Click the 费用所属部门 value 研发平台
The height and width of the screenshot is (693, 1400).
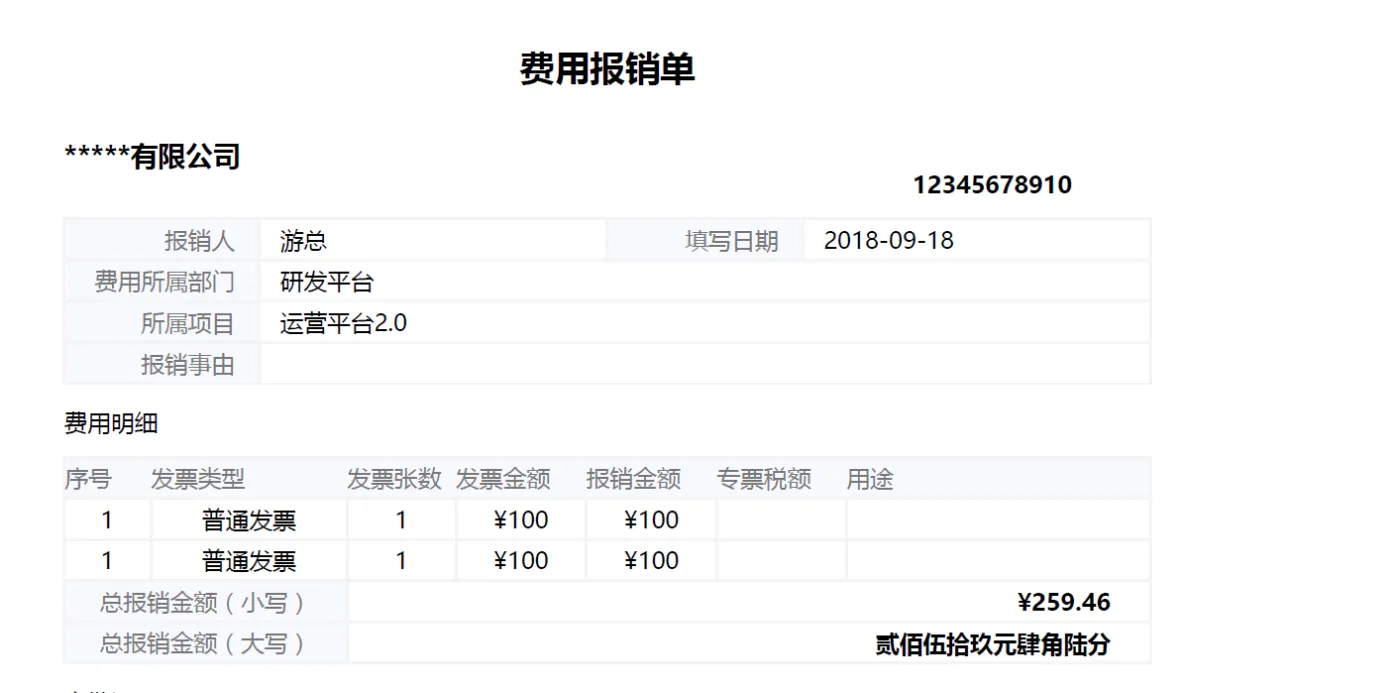pyautogui.click(x=704, y=282)
